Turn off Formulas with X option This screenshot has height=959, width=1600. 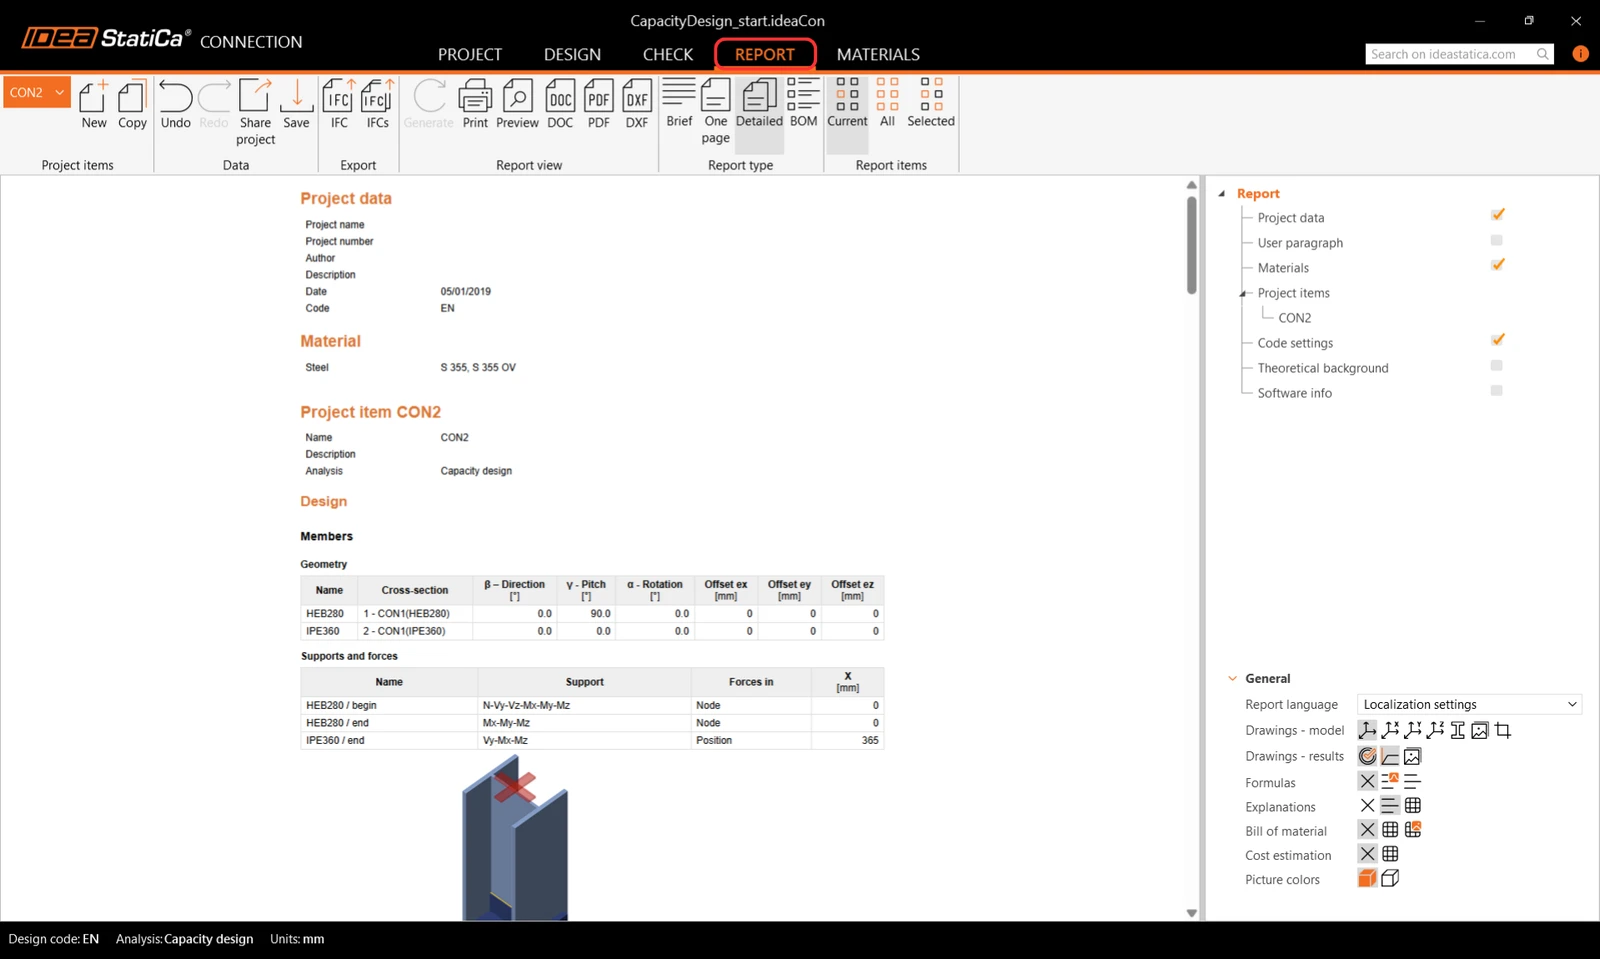point(1367,781)
